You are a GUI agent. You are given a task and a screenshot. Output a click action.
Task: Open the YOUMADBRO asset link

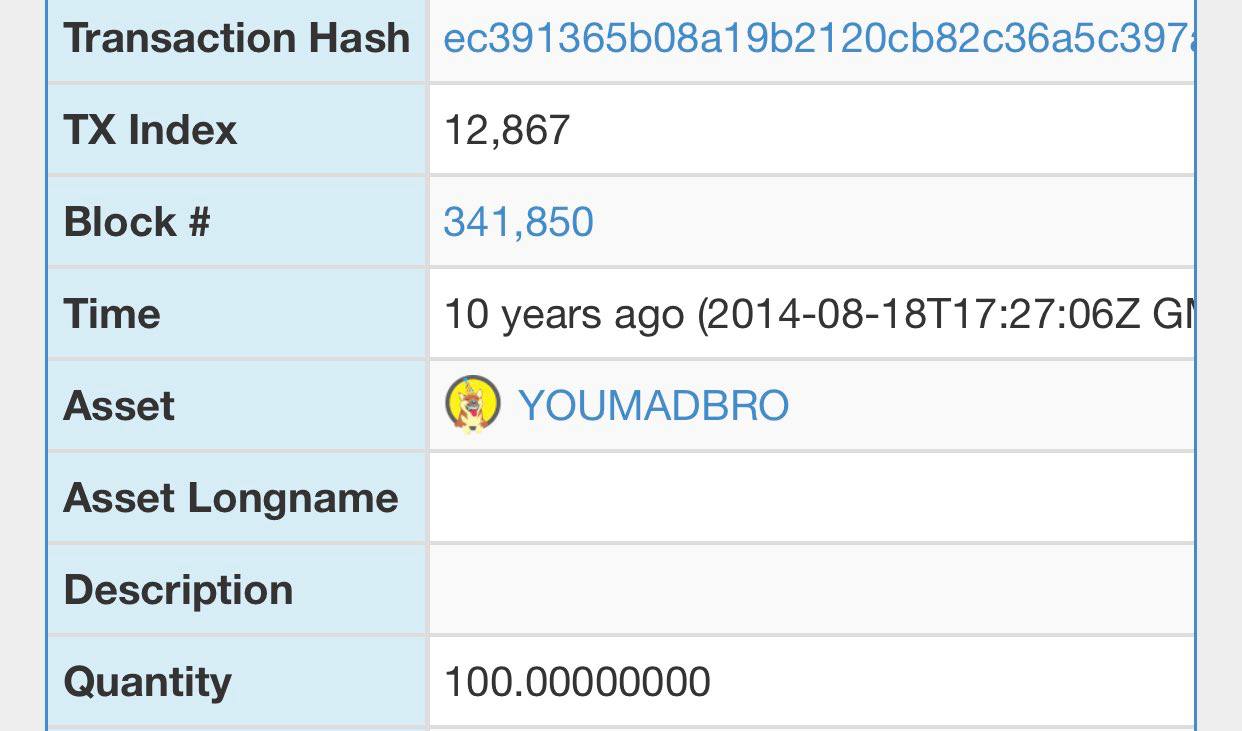(653, 406)
